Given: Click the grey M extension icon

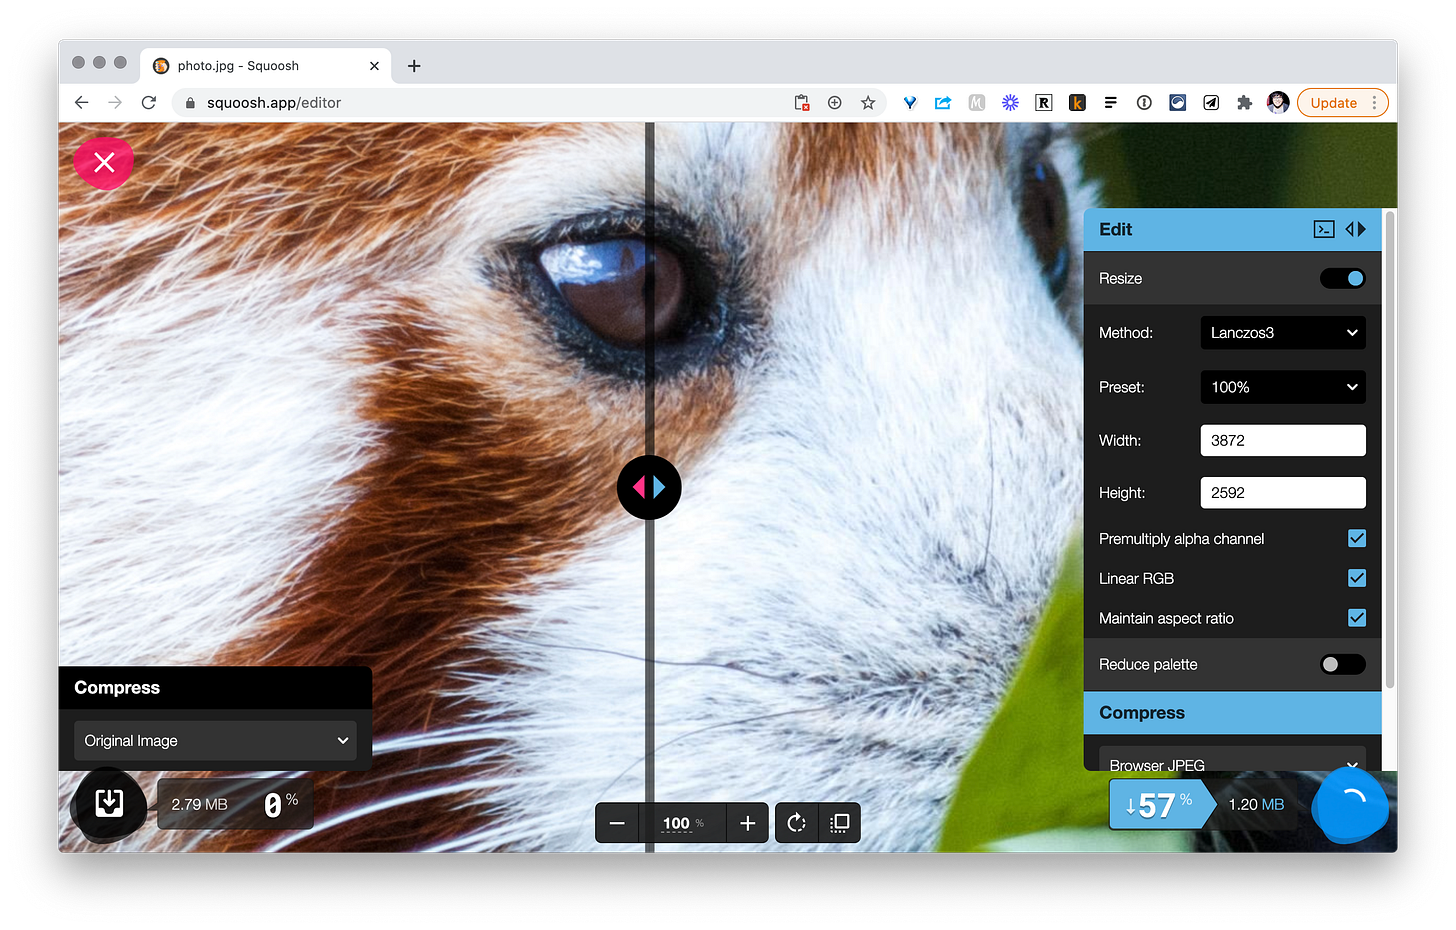Looking at the screenshot, I should coord(977,102).
